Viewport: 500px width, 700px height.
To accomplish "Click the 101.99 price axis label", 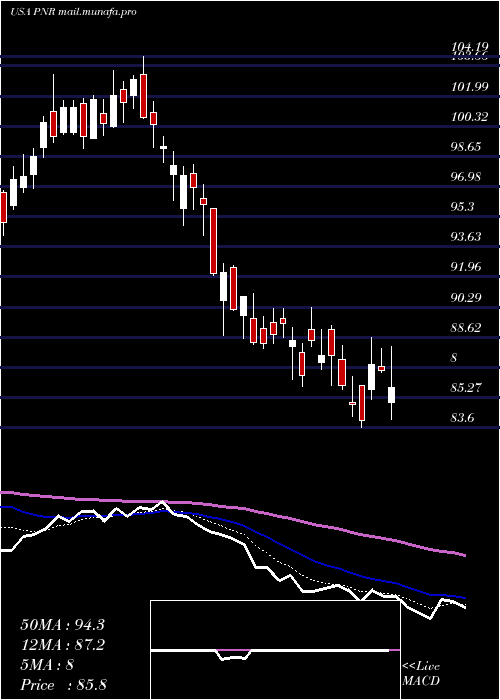I will point(468,88).
